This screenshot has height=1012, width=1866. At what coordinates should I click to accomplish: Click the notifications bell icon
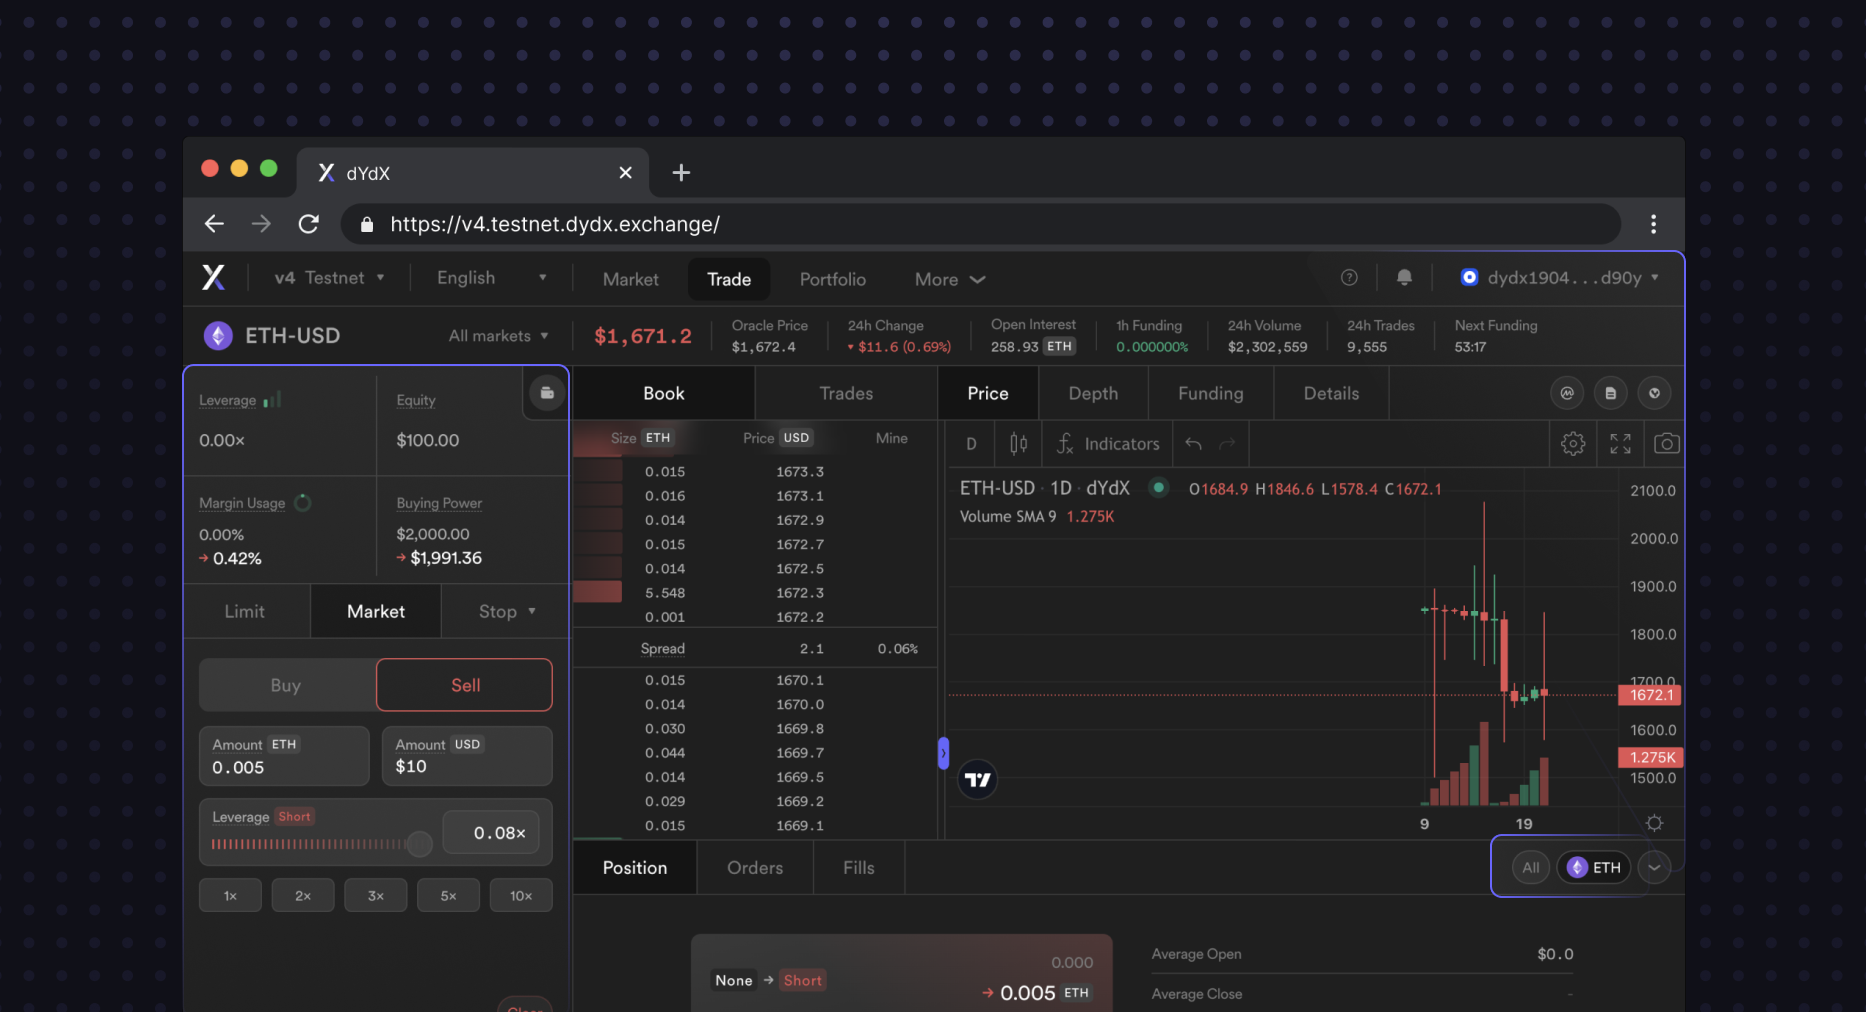(1404, 278)
